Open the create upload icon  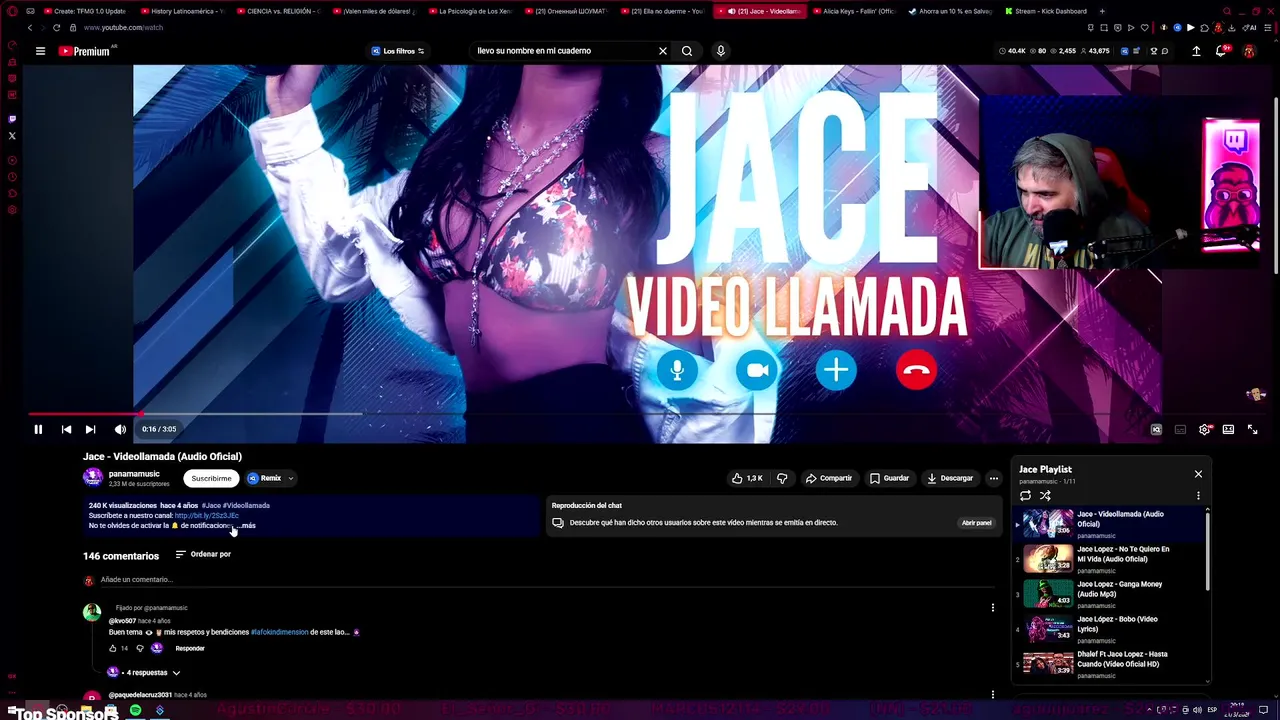click(1196, 51)
